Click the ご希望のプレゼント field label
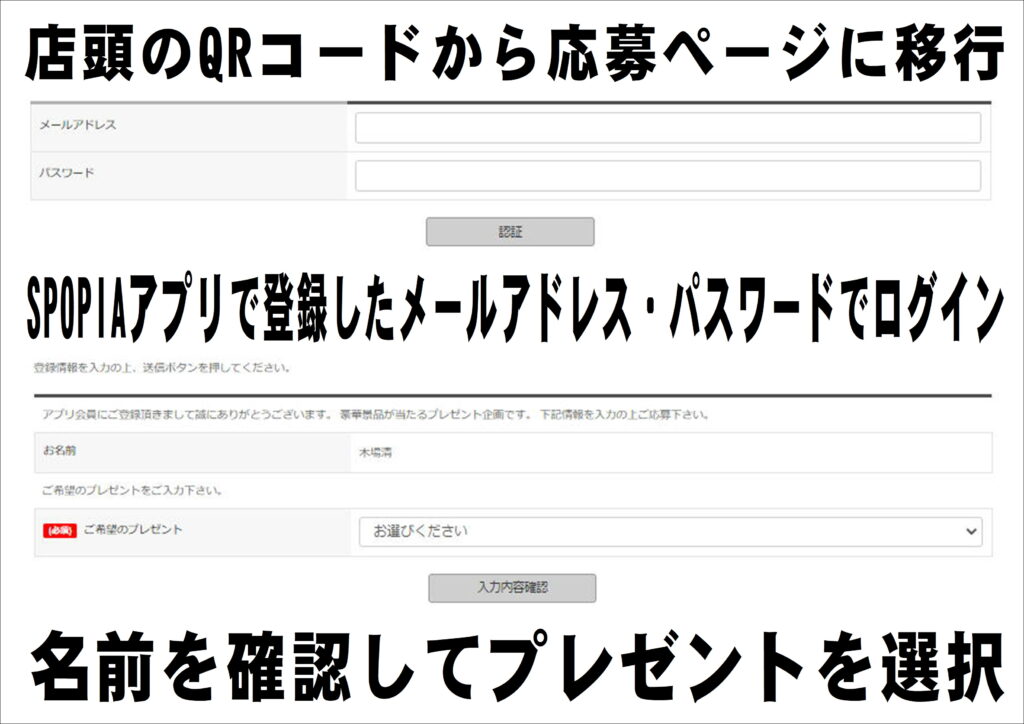This screenshot has height=724, width=1024. [x=133, y=529]
